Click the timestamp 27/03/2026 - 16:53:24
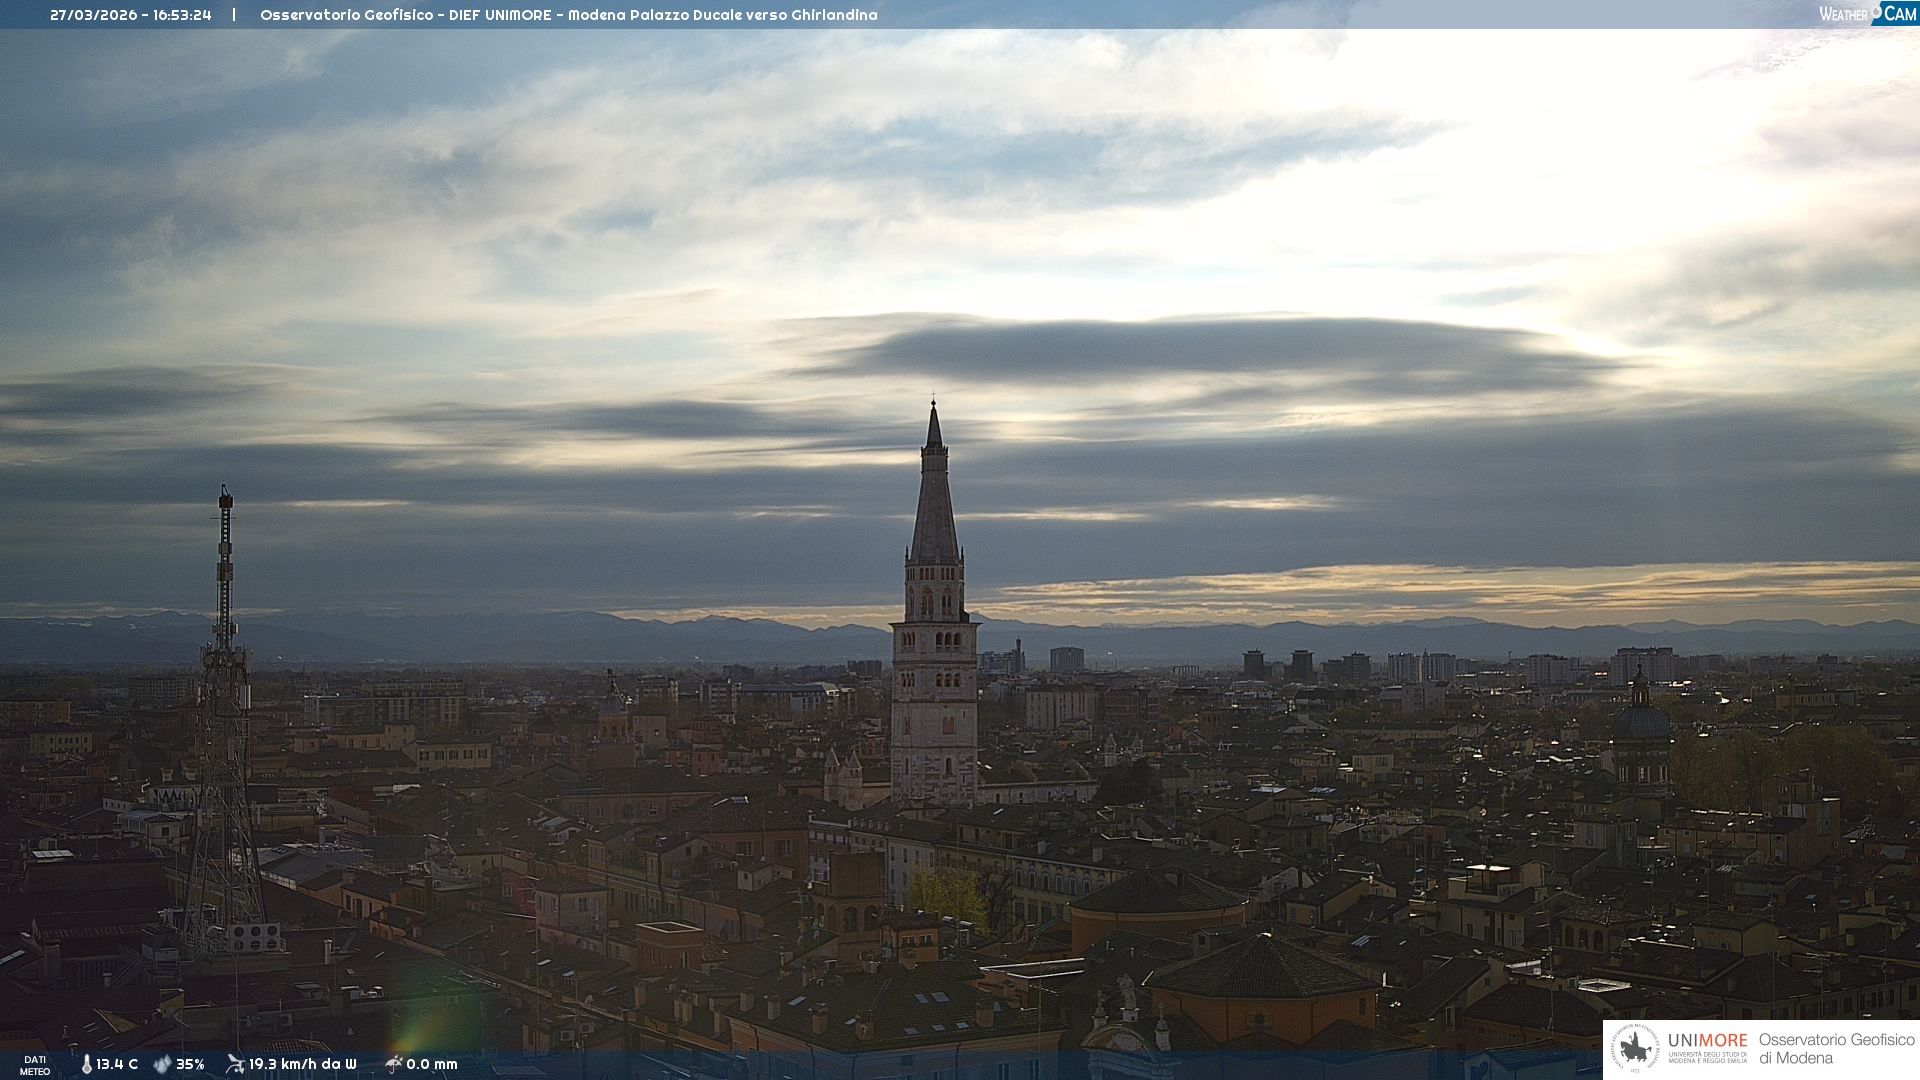Screen dimensions: 1920x1080 (x=131, y=15)
